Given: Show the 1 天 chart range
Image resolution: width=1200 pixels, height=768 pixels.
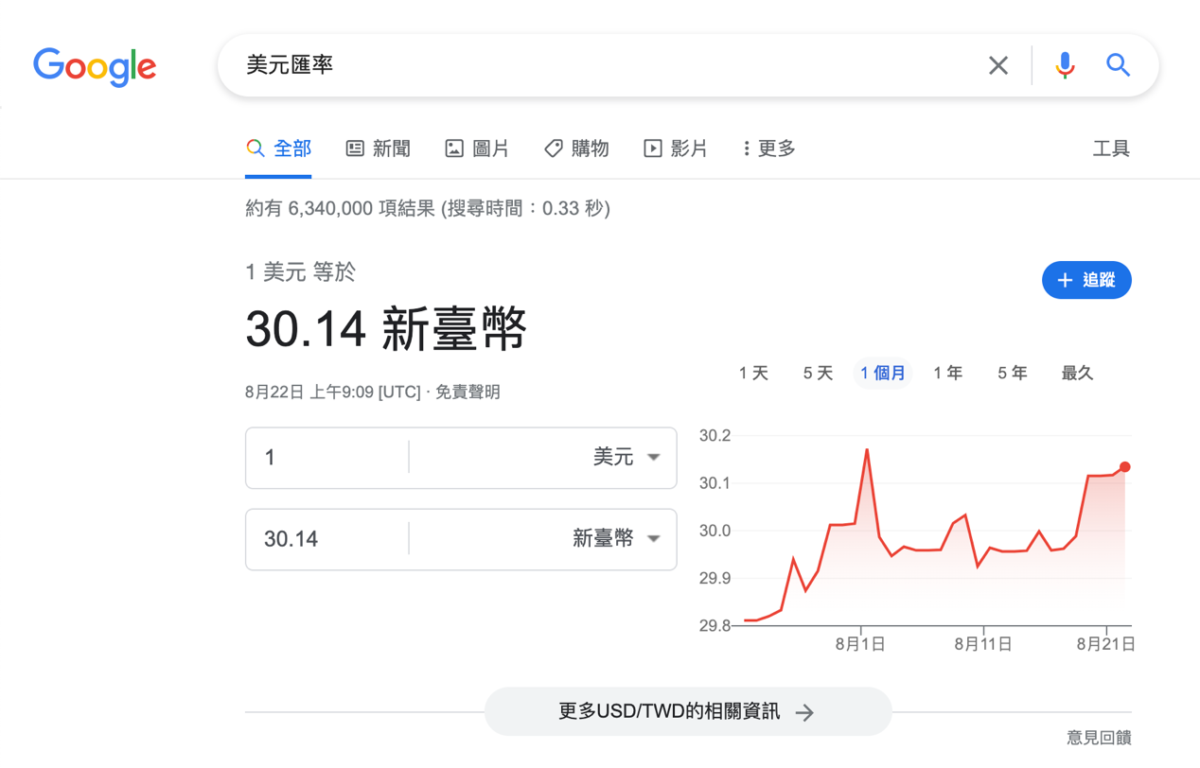Looking at the screenshot, I should click(754, 373).
